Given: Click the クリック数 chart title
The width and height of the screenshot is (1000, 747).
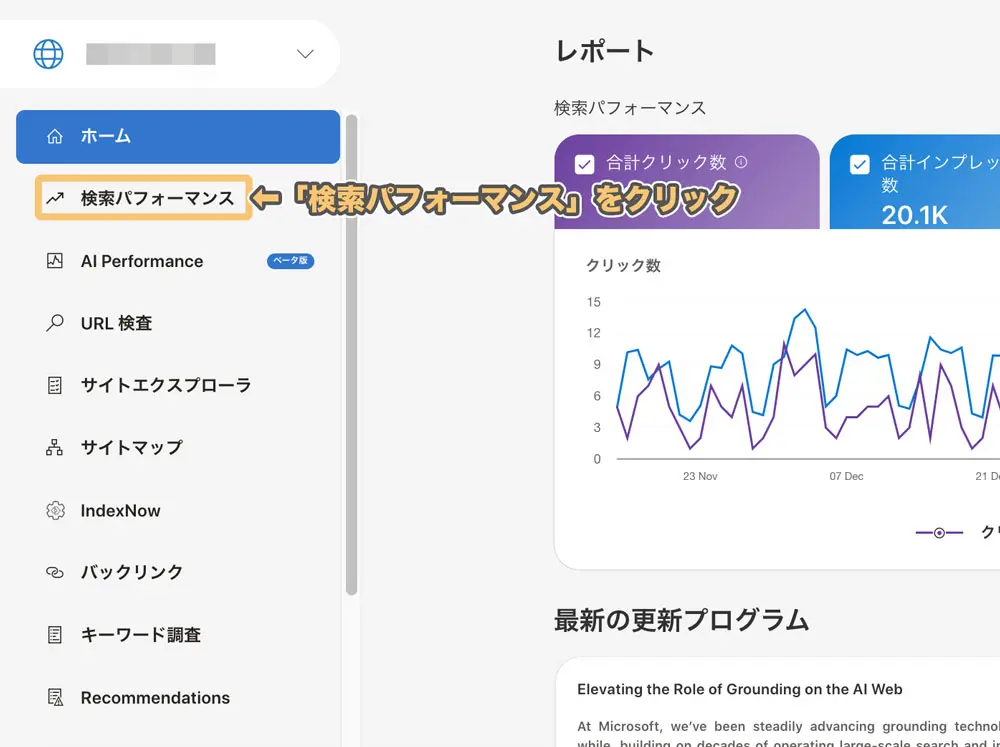Looking at the screenshot, I should [623, 265].
